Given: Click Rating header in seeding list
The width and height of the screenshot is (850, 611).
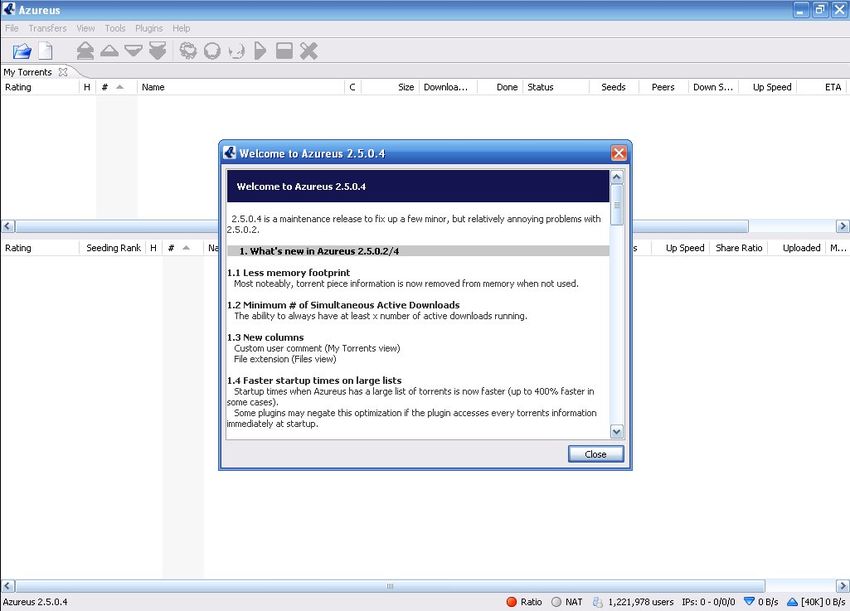Looking at the screenshot, I should 40,248.
